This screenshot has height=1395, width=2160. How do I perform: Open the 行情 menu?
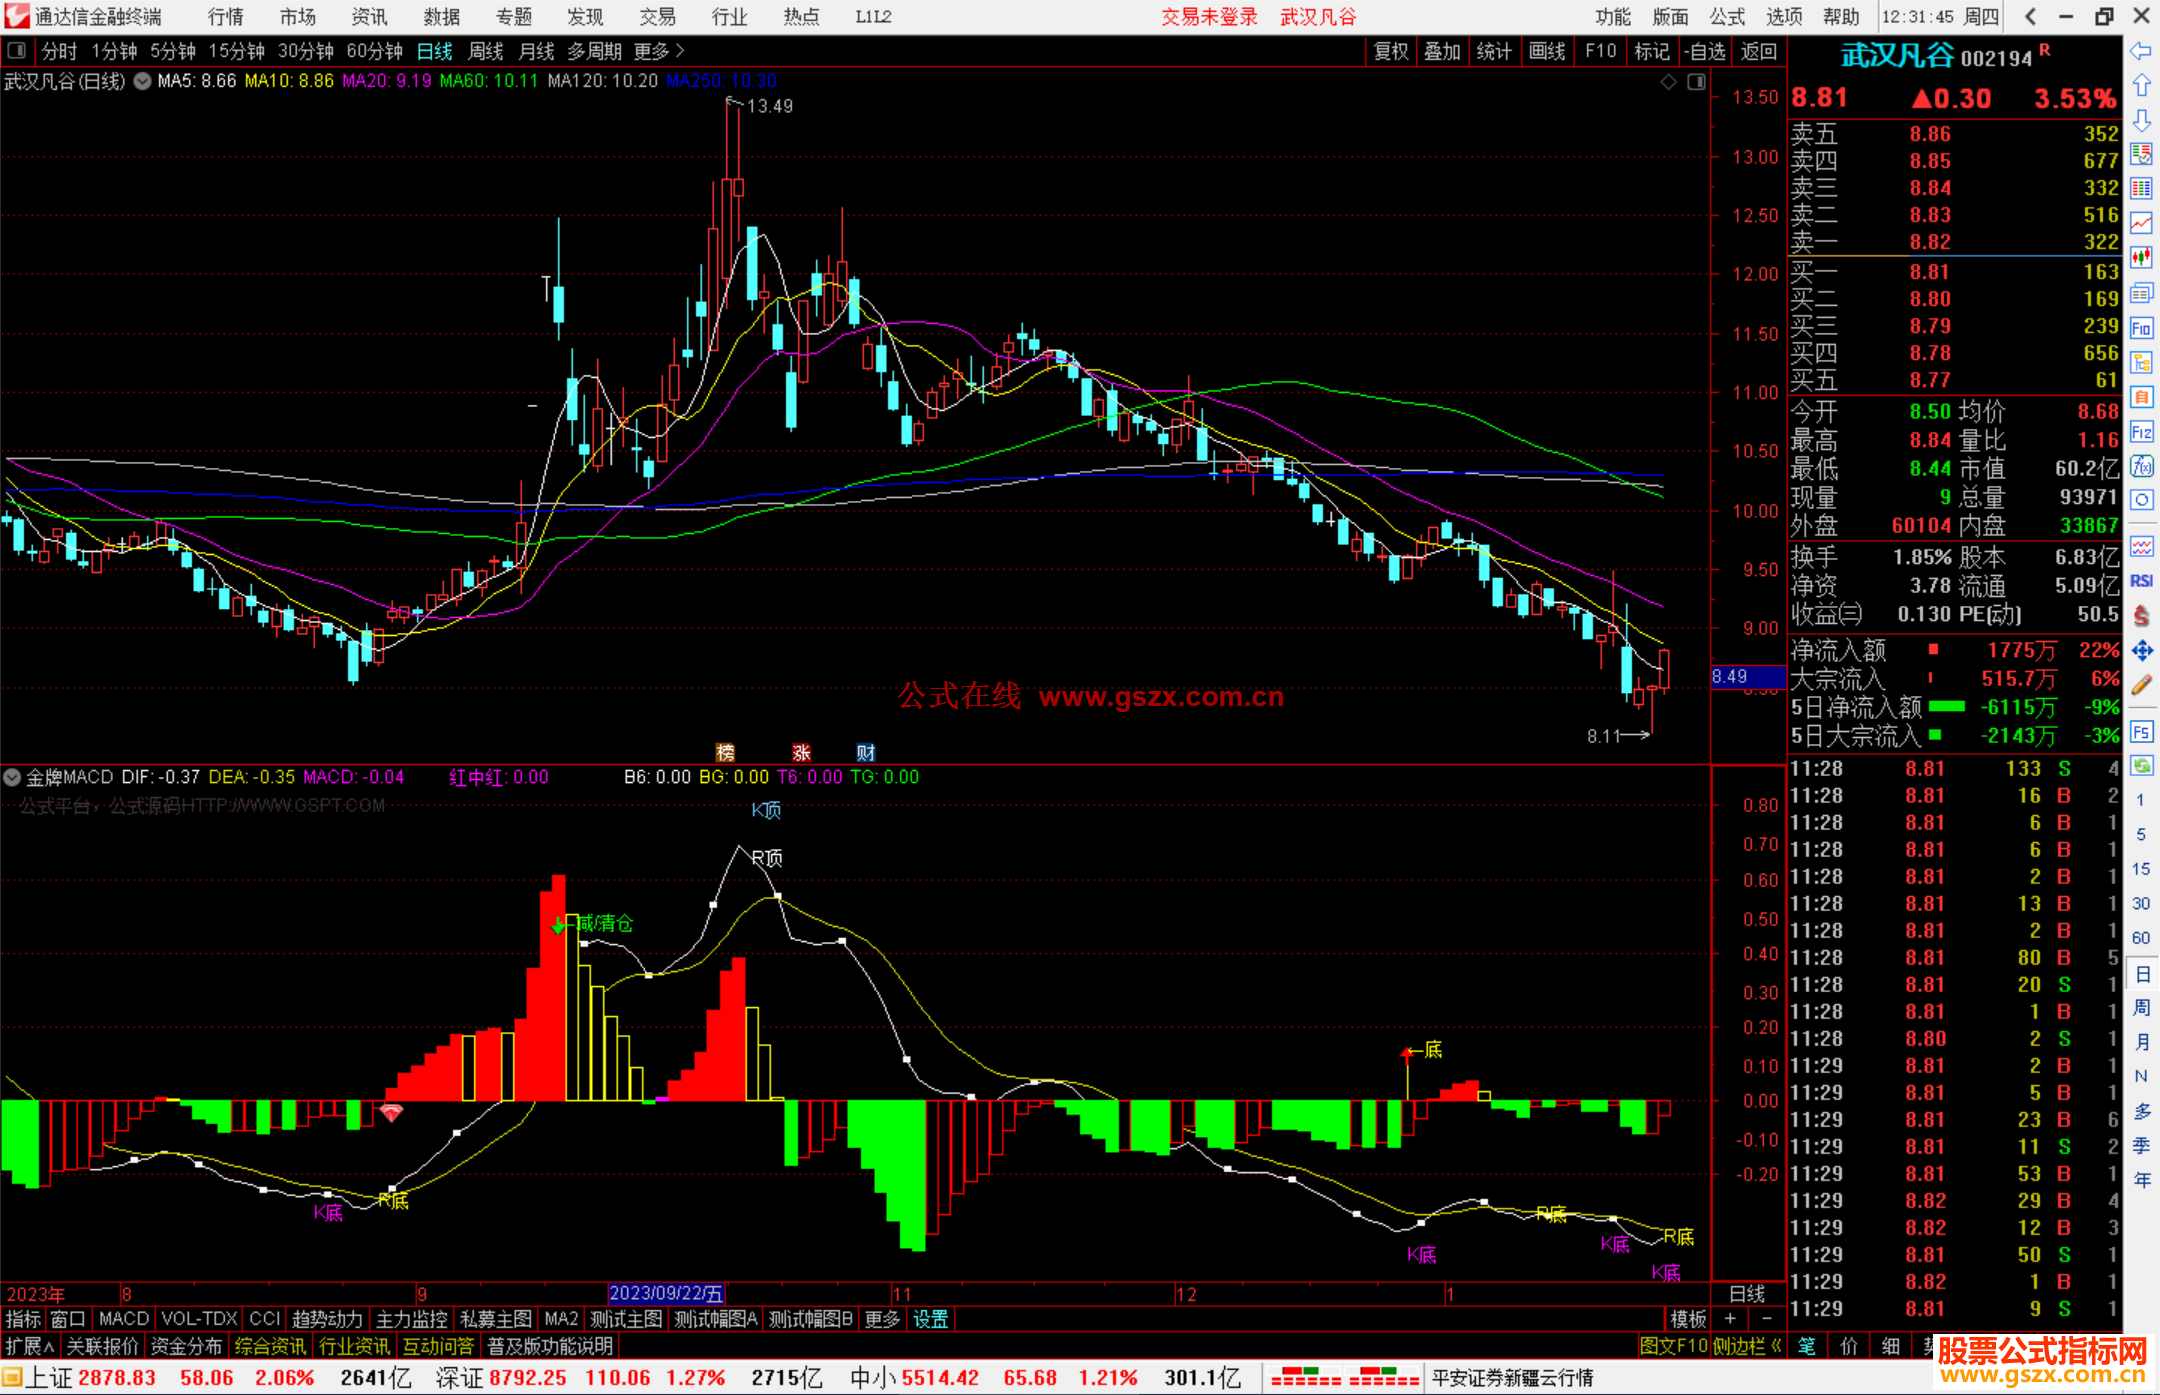click(x=225, y=16)
